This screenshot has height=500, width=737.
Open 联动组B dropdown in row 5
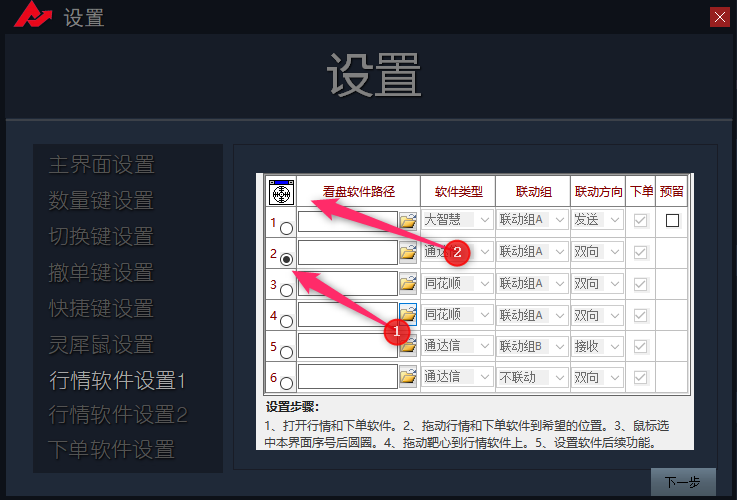532,346
